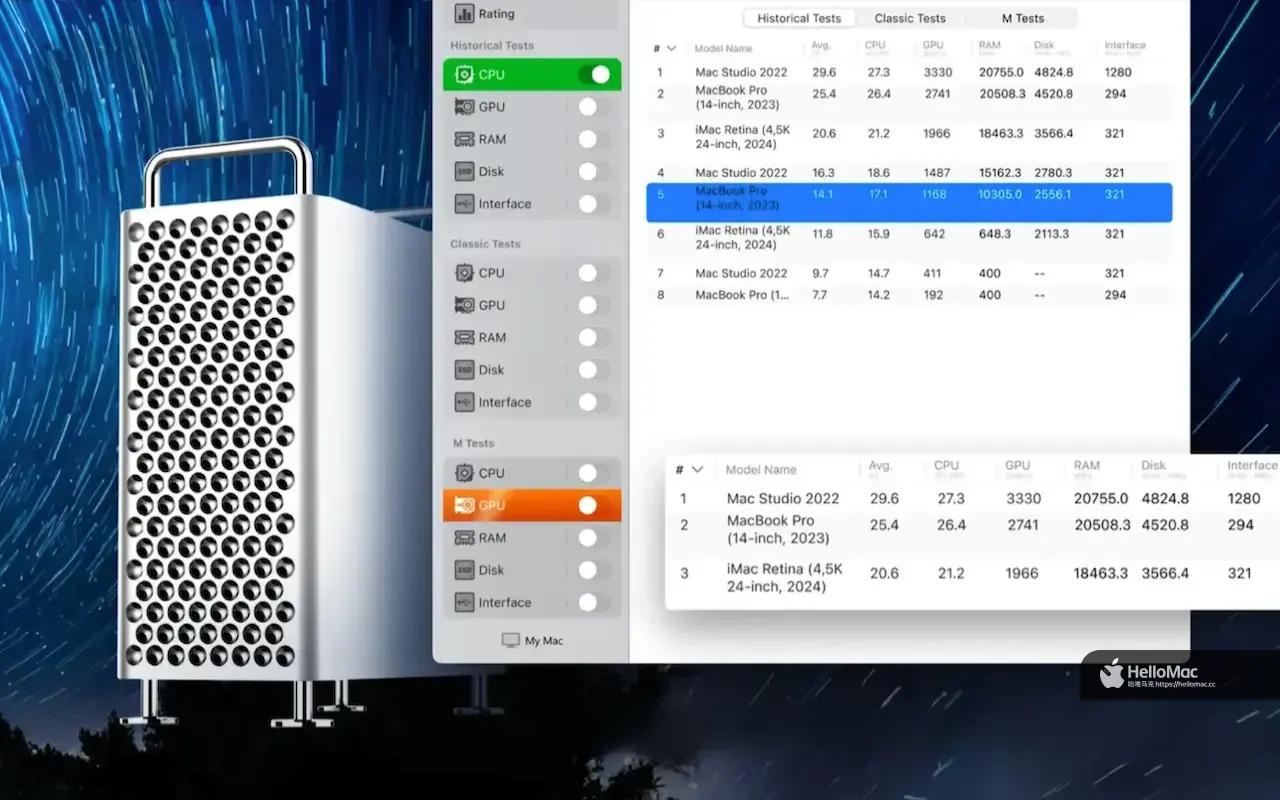Image resolution: width=1280 pixels, height=800 pixels.
Task: Switch to the M Tests tab
Action: click(x=1023, y=18)
